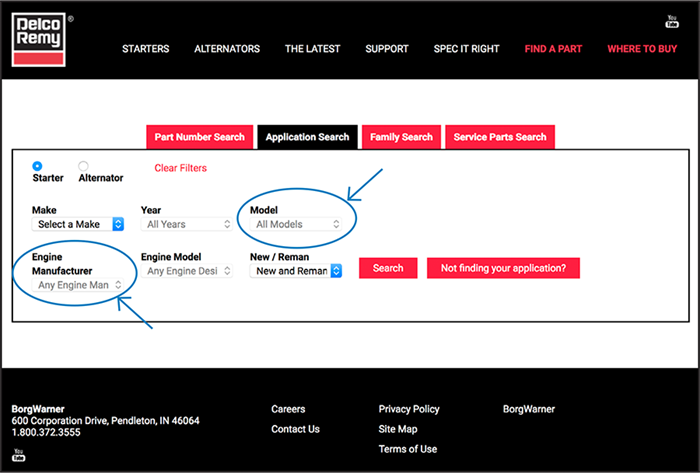Open the Careers footer link
The image size is (700, 473).
pos(288,409)
